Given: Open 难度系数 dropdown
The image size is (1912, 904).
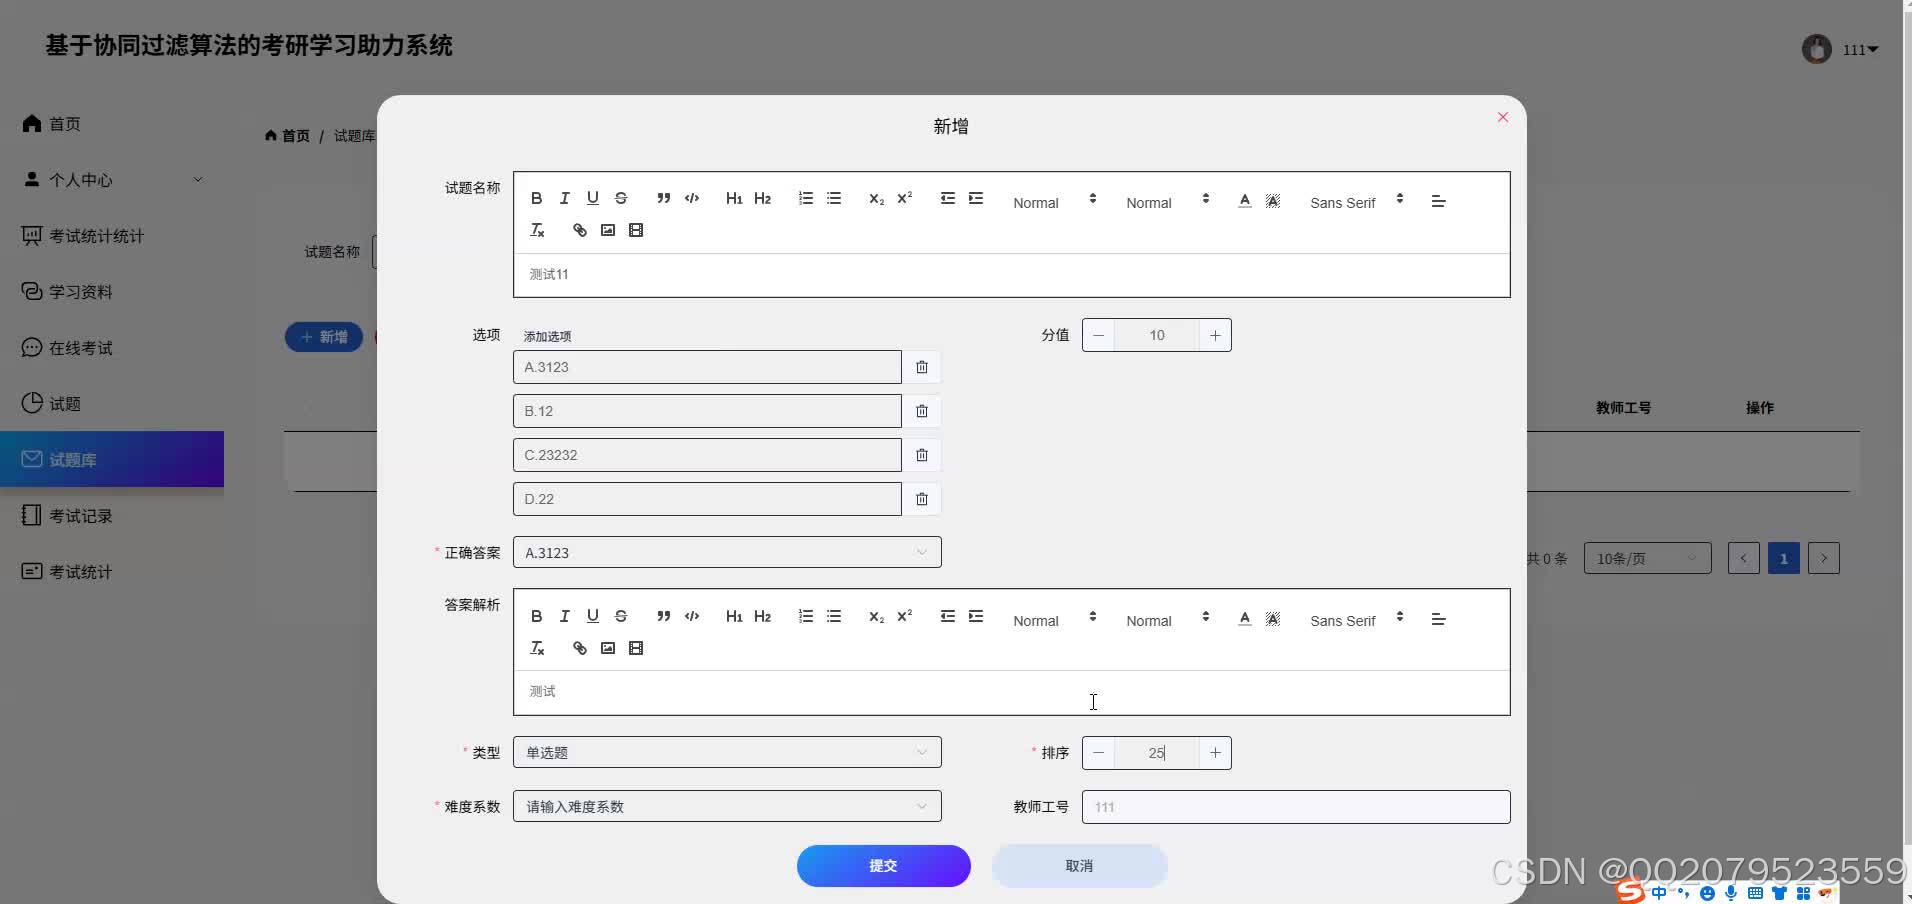Looking at the screenshot, I should click(x=727, y=806).
